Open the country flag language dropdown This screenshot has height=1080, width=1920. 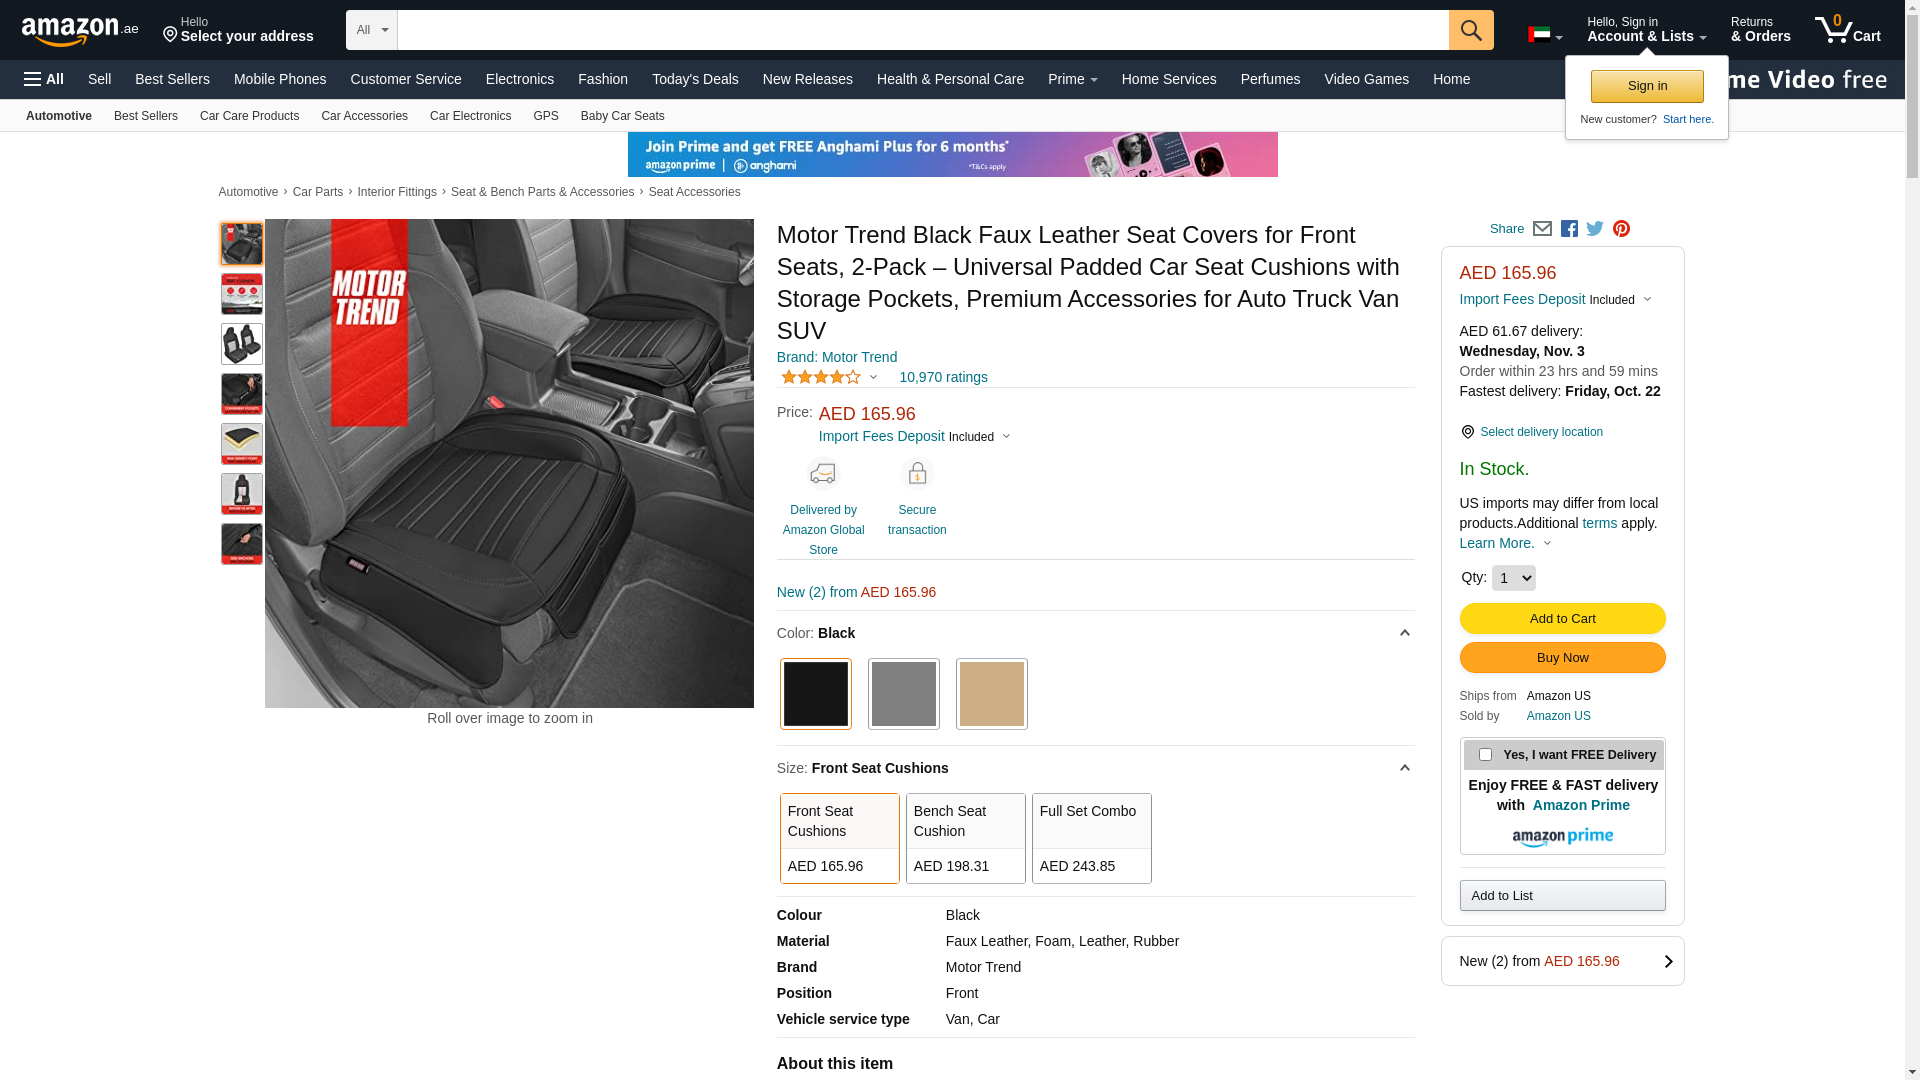pyautogui.click(x=1545, y=36)
